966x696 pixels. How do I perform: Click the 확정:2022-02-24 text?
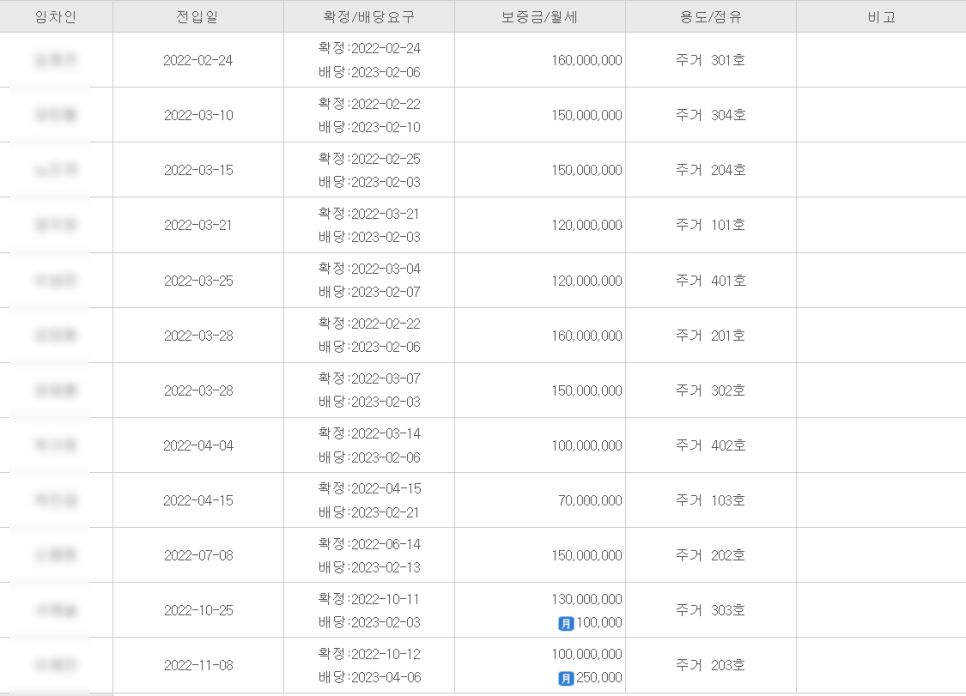pos(369,48)
